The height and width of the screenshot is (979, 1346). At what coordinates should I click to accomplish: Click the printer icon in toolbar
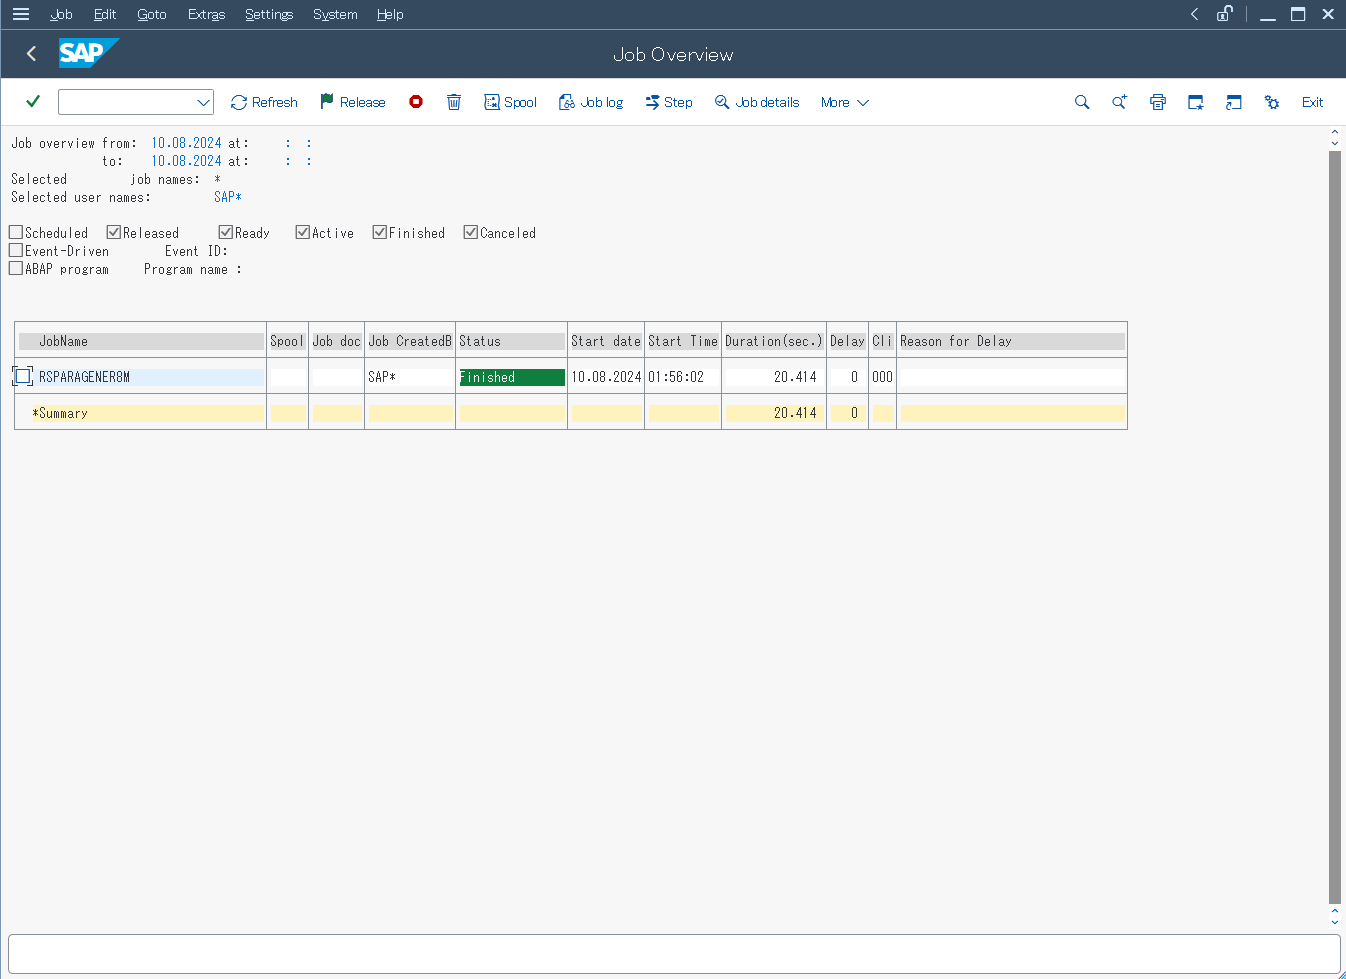pyautogui.click(x=1158, y=102)
